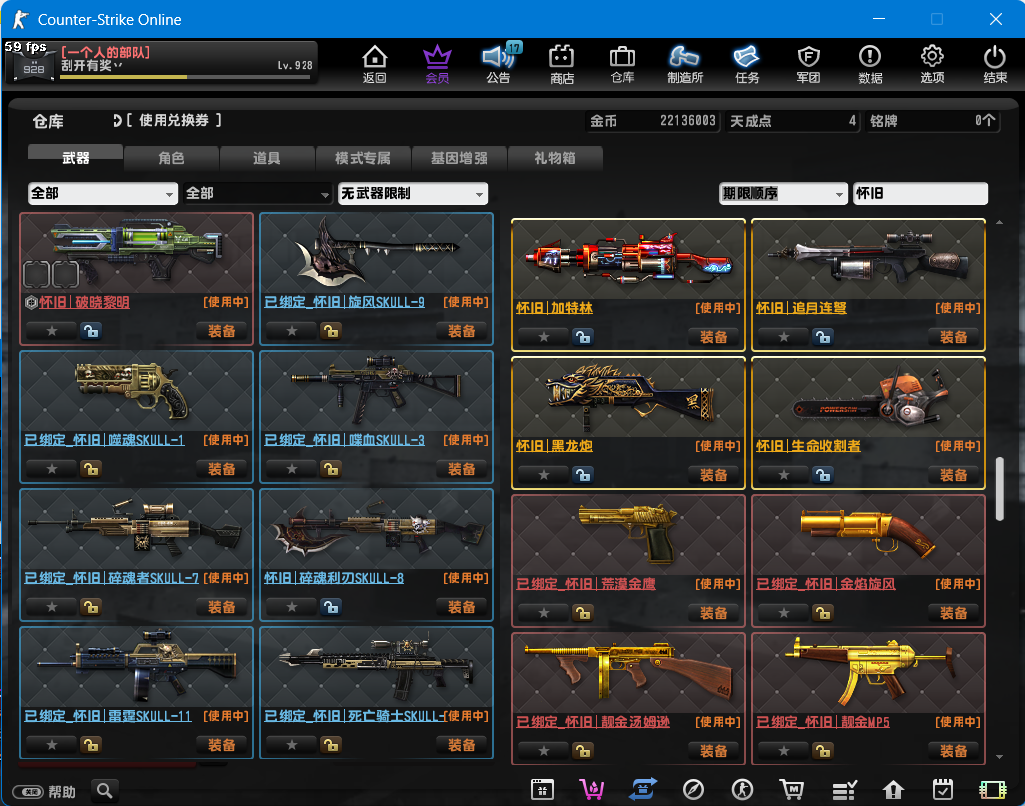This screenshot has width=1025, height=806.
Task: Open the pink shopping cart icon
Action: [x=592, y=790]
